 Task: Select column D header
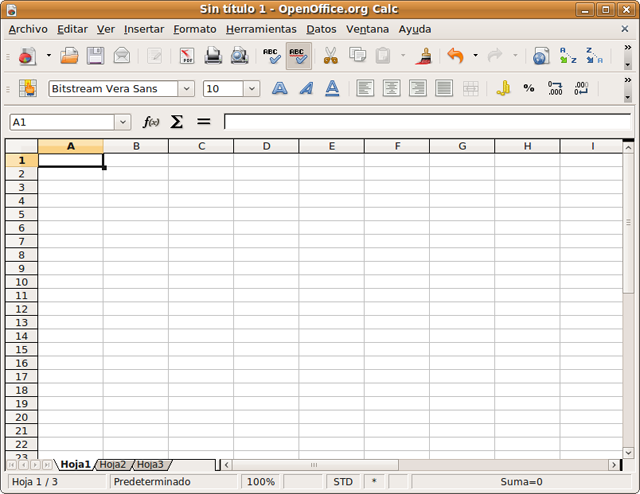tap(266, 146)
